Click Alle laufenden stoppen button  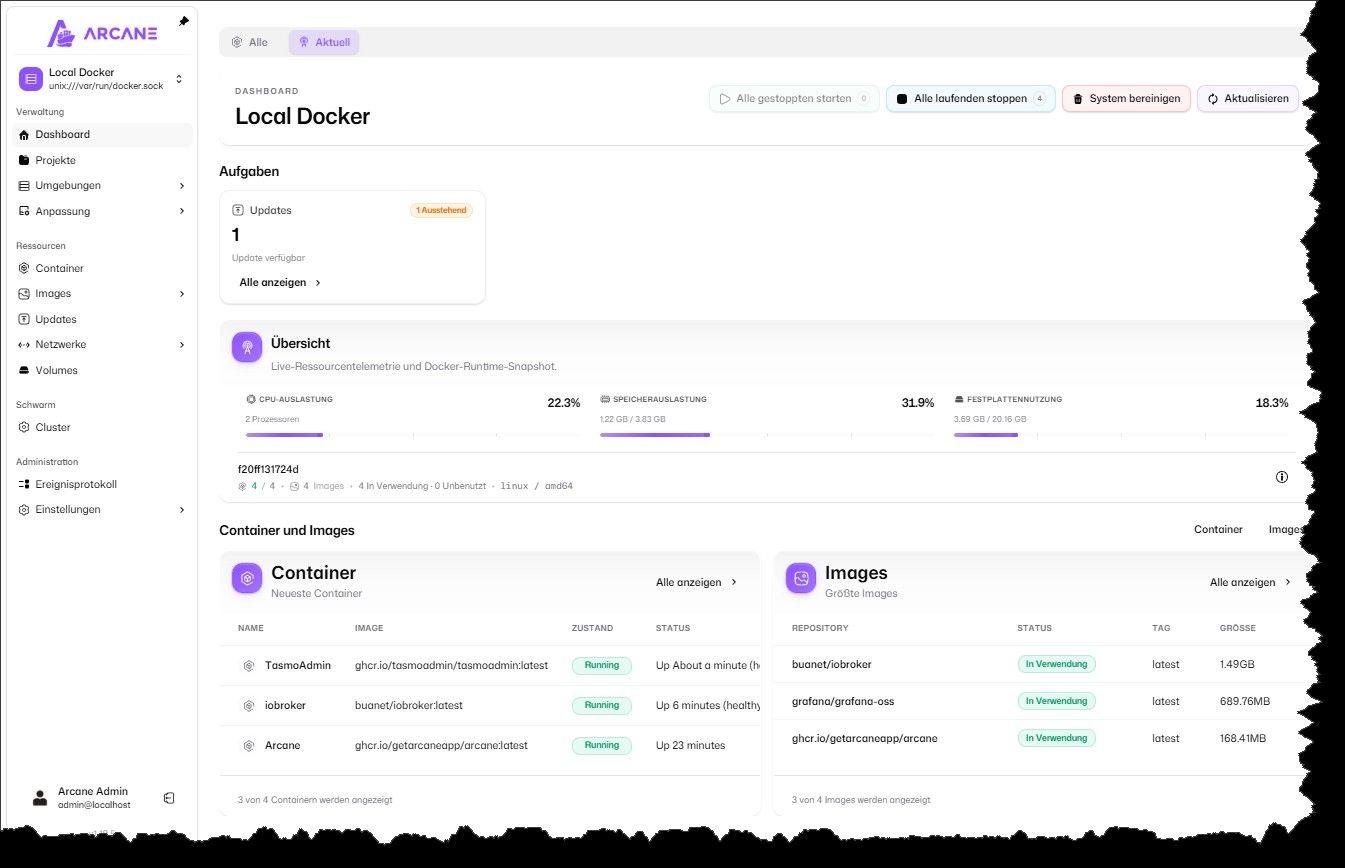click(x=970, y=99)
